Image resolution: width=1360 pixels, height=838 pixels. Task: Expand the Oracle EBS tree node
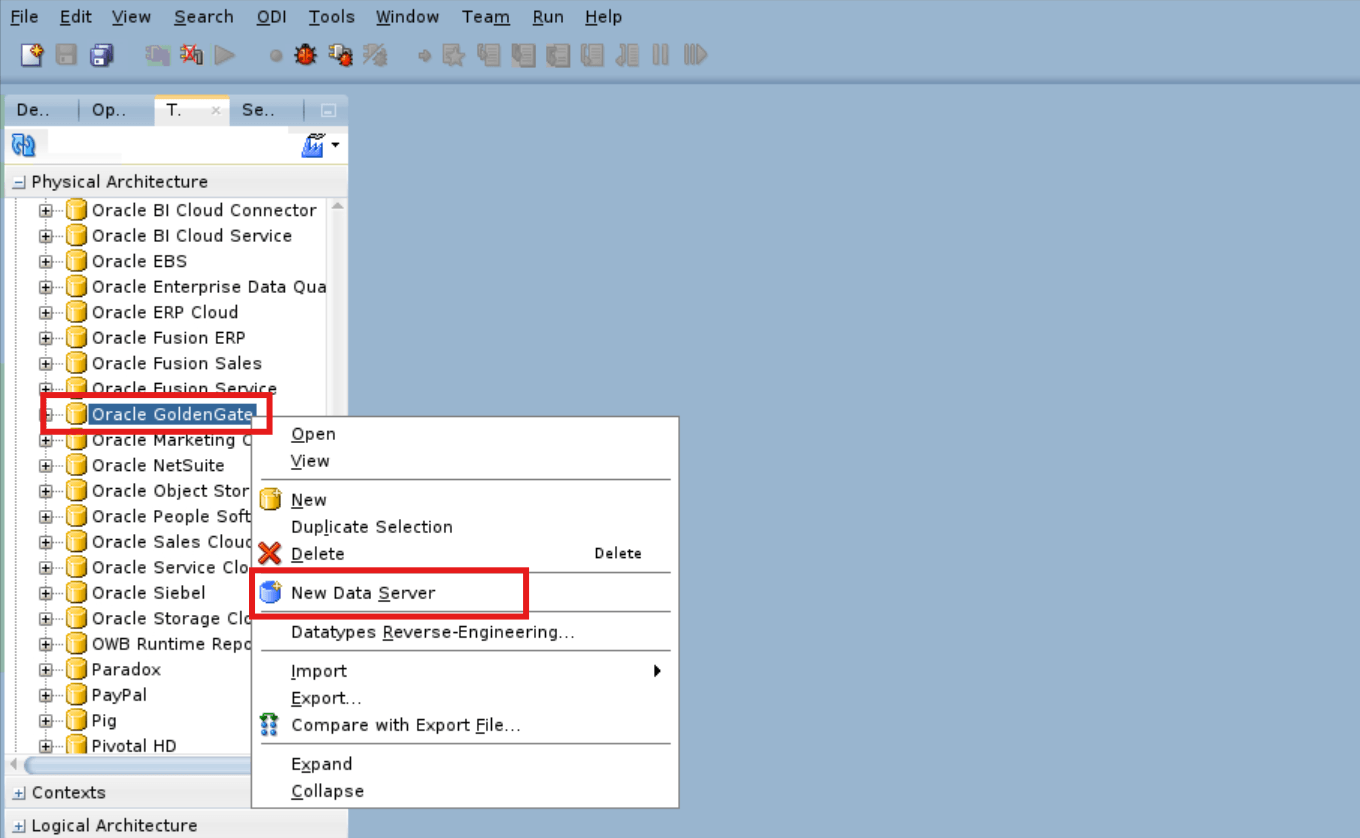[x=45, y=261]
